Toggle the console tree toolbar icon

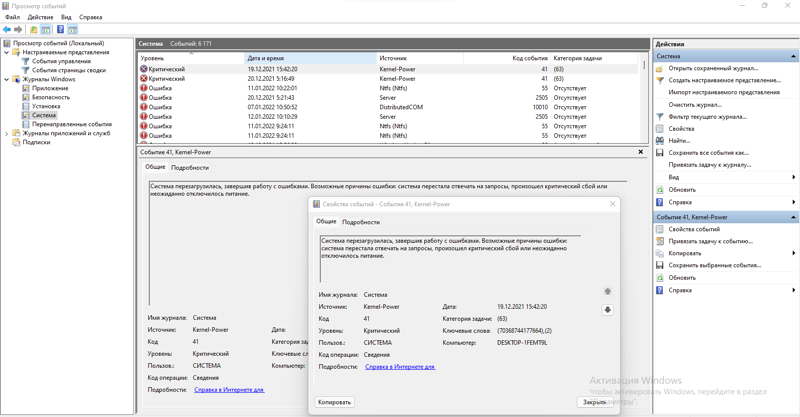[x=46, y=30]
